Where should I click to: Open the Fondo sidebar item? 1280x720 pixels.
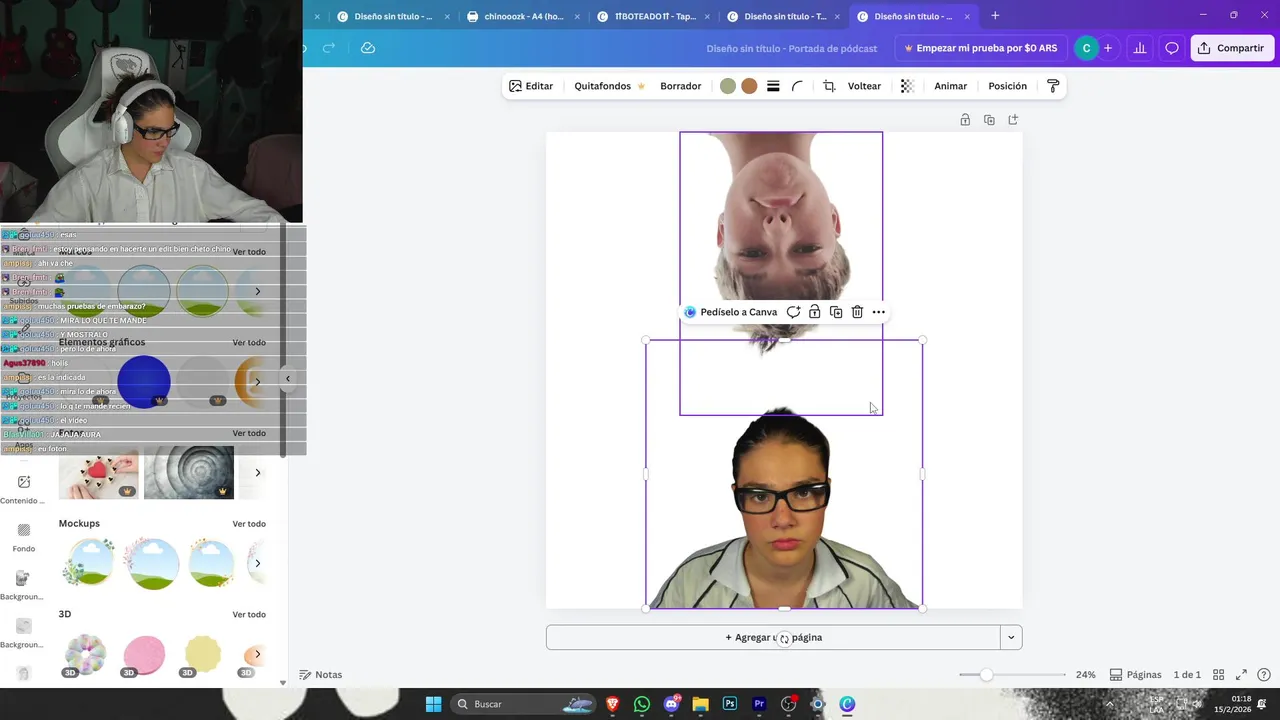(x=23, y=537)
